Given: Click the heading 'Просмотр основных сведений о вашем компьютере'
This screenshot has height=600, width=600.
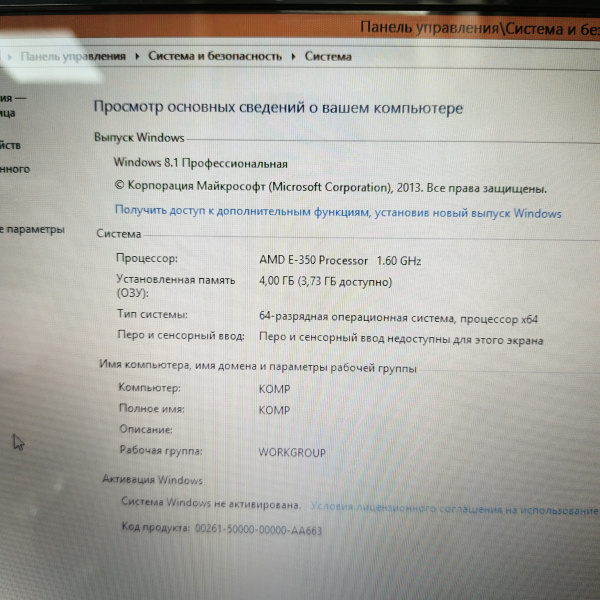Looking at the screenshot, I should (278, 108).
